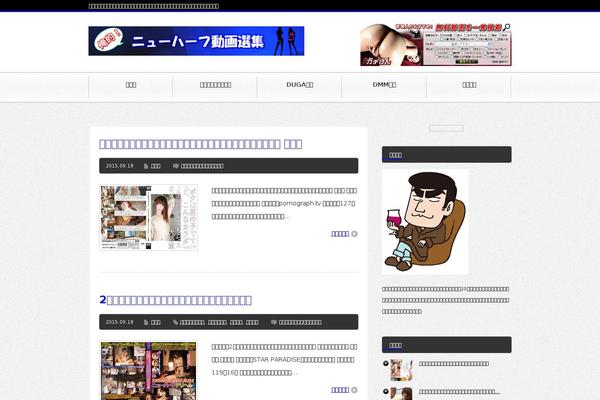Open the last navigation menu item
Image resolution: width=600 pixels, height=400 pixels.
tap(469, 85)
